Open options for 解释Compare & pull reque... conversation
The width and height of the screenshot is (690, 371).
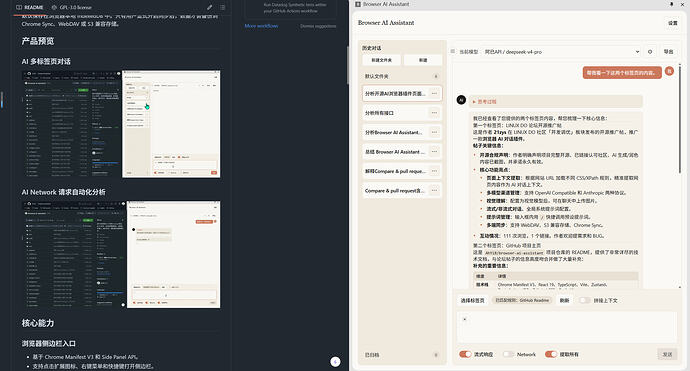434,171
